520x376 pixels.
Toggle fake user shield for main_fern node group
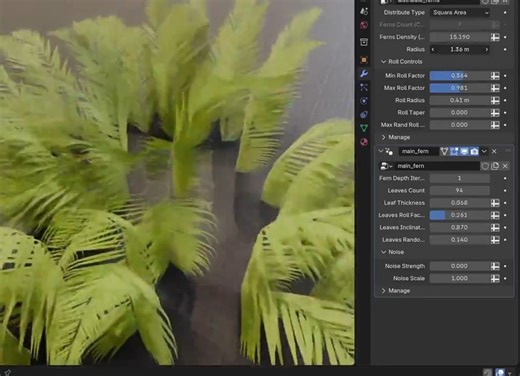pyautogui.click(x=485, y=166)
